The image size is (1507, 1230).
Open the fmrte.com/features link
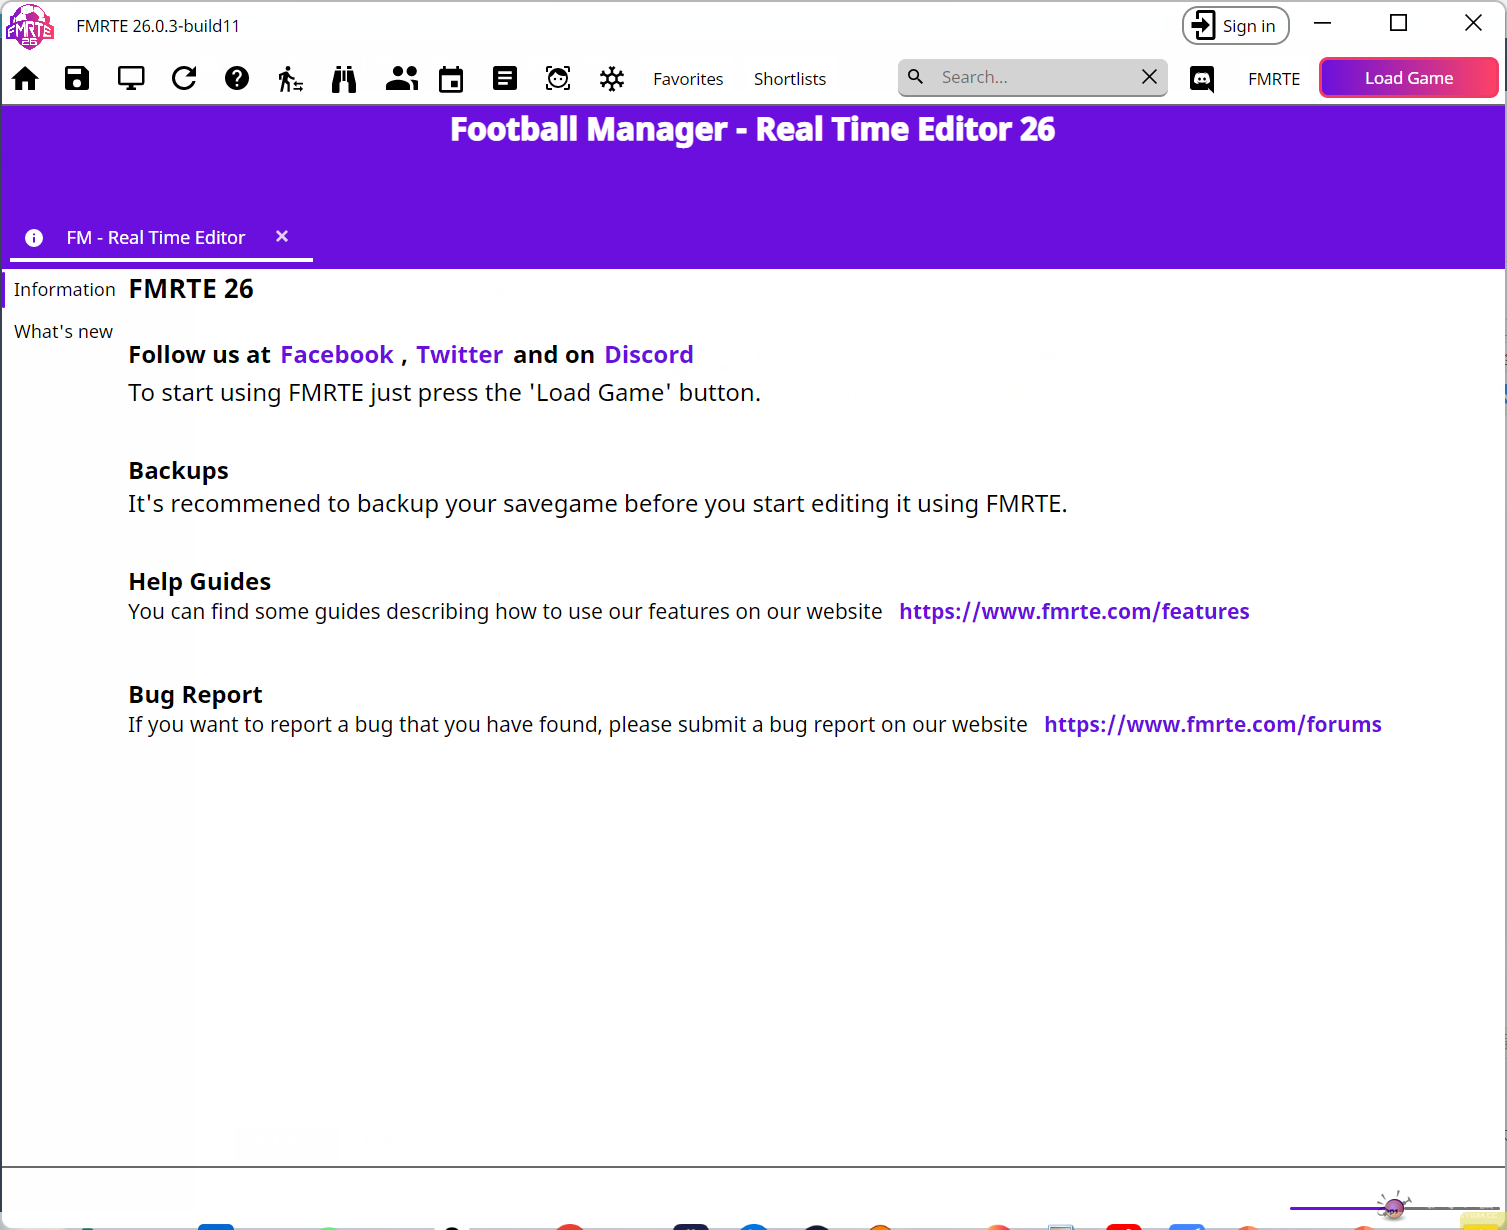click(1073, 612)
